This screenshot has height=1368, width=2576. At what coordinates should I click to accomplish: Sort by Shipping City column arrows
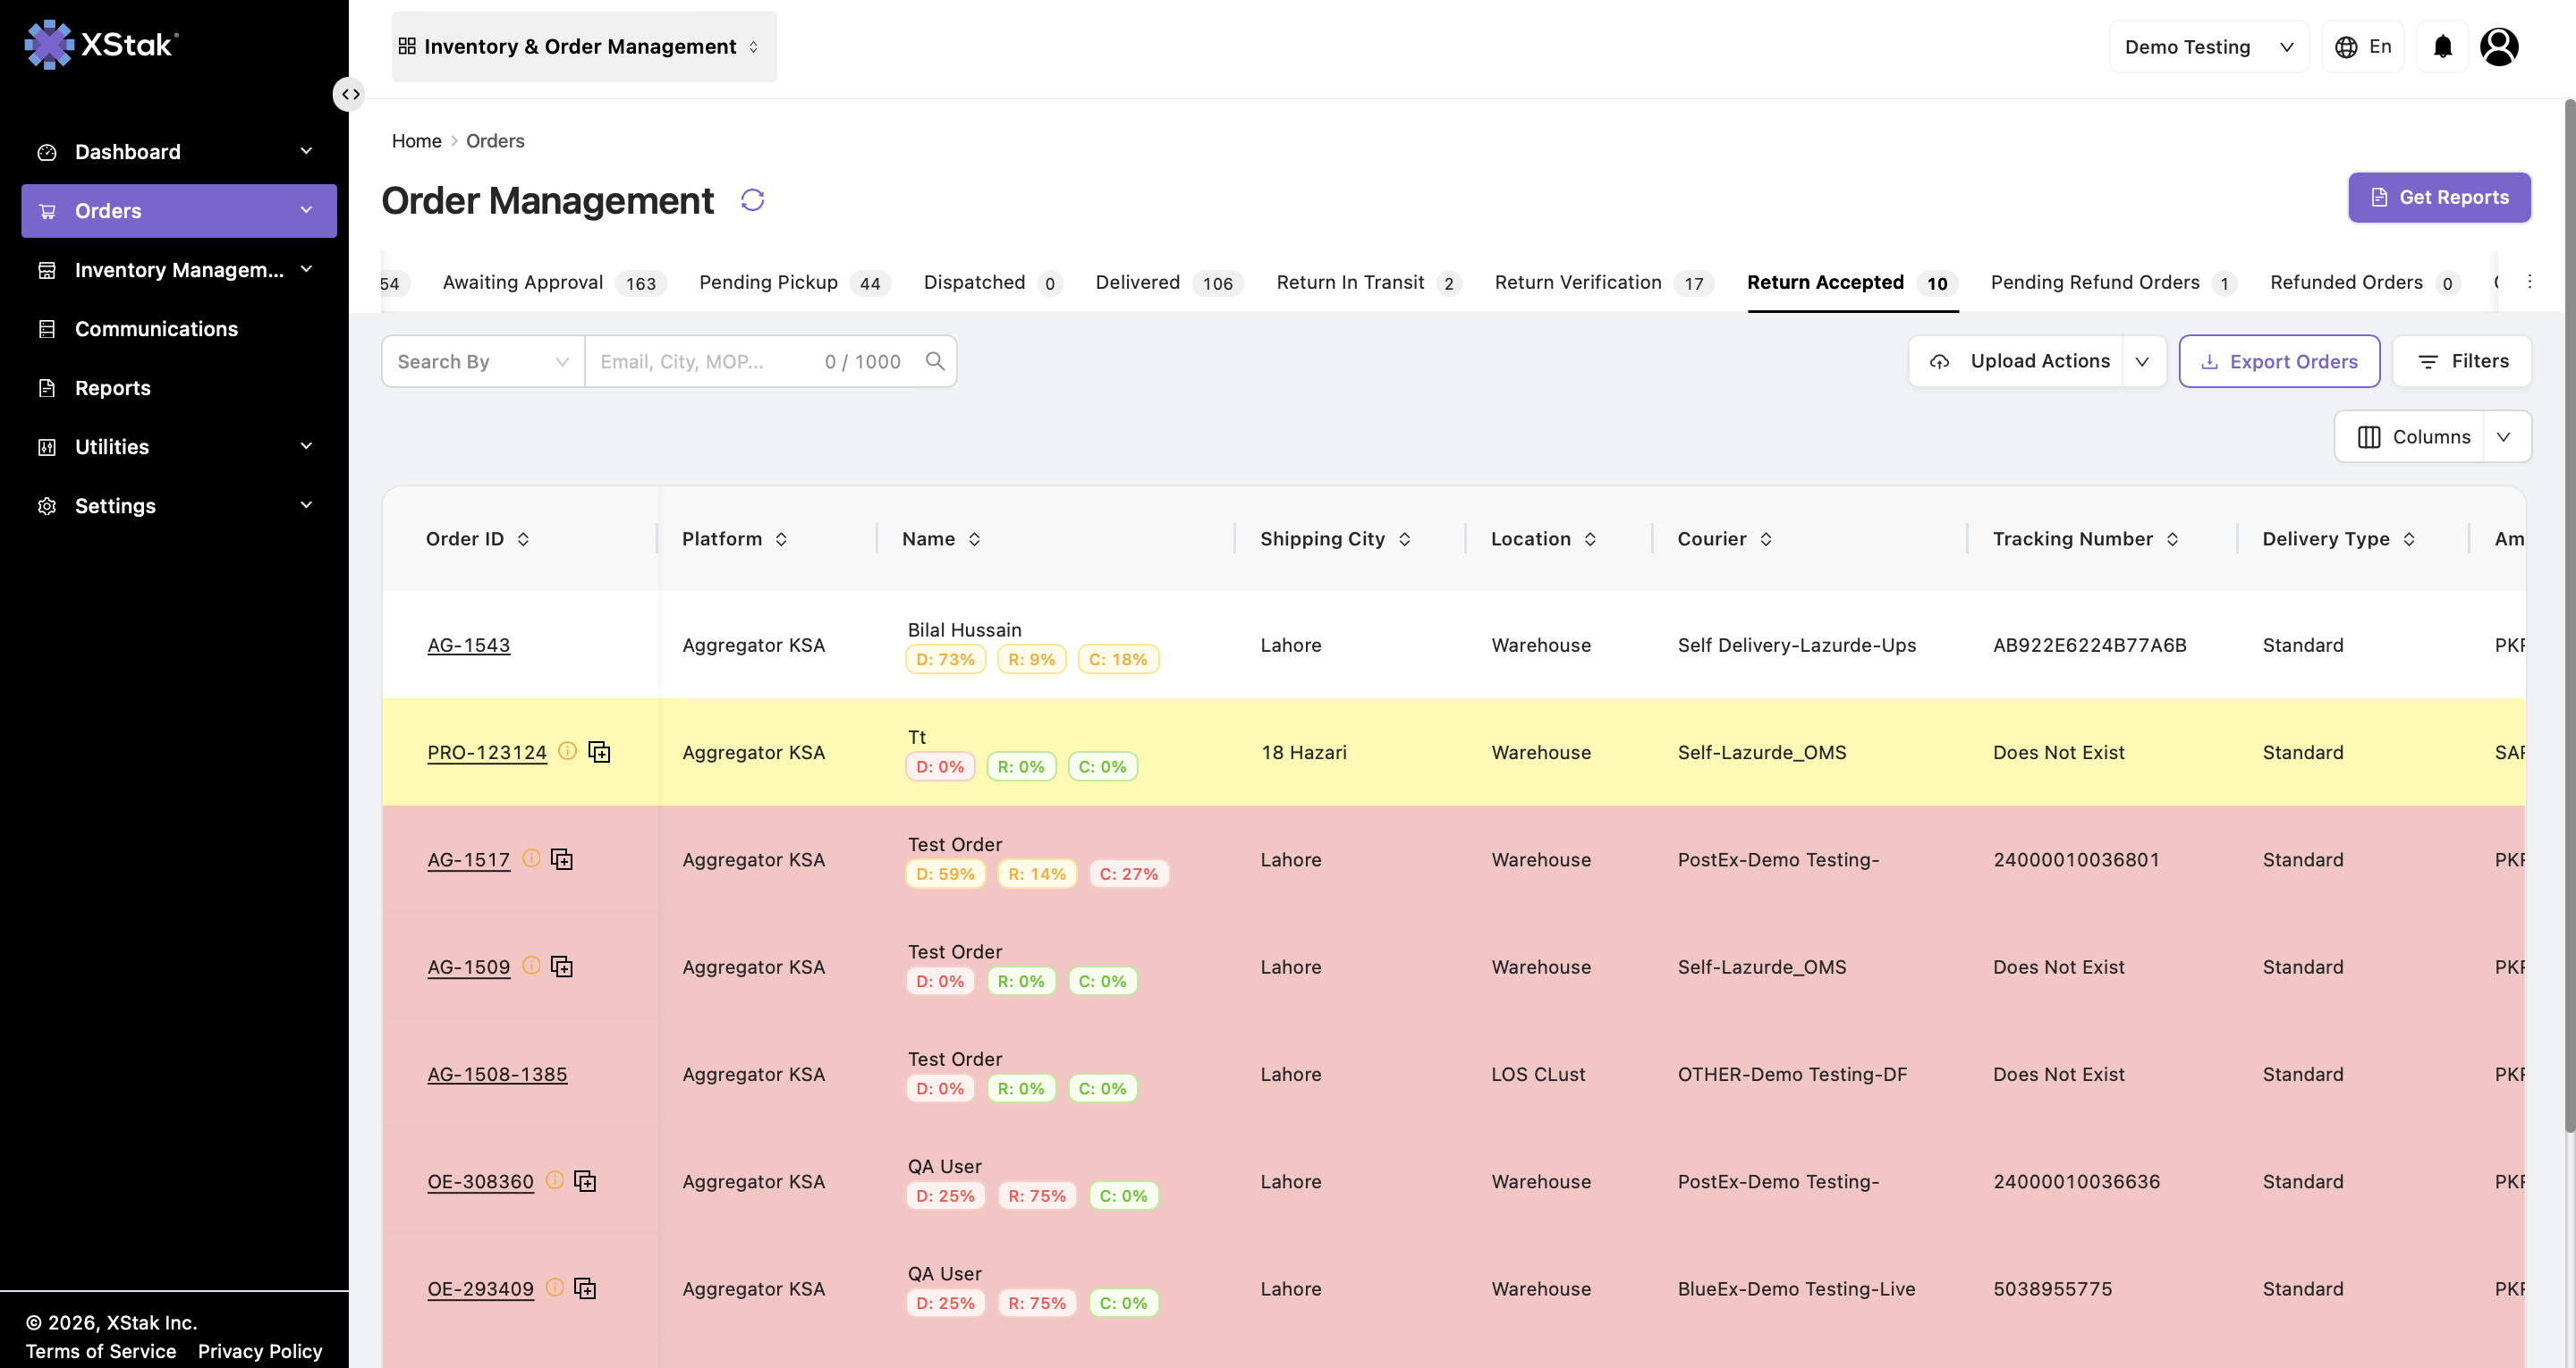click(1404, 539)
